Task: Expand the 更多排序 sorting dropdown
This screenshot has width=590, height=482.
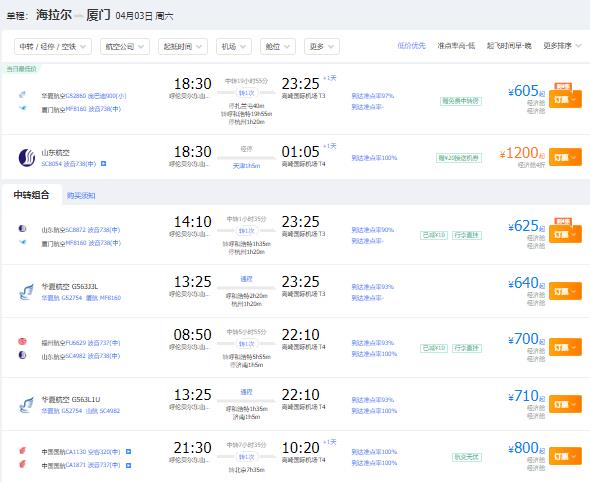Action: pos(562,46)
